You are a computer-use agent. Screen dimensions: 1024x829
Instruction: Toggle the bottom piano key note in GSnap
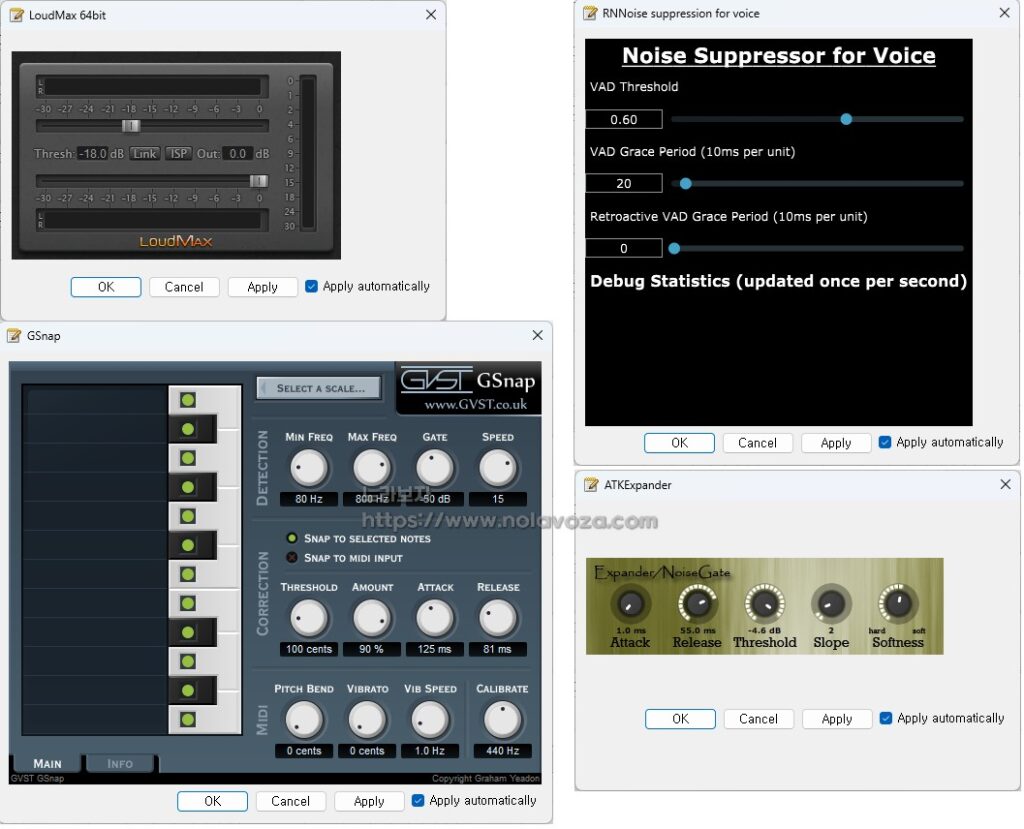tap(188, 720)
